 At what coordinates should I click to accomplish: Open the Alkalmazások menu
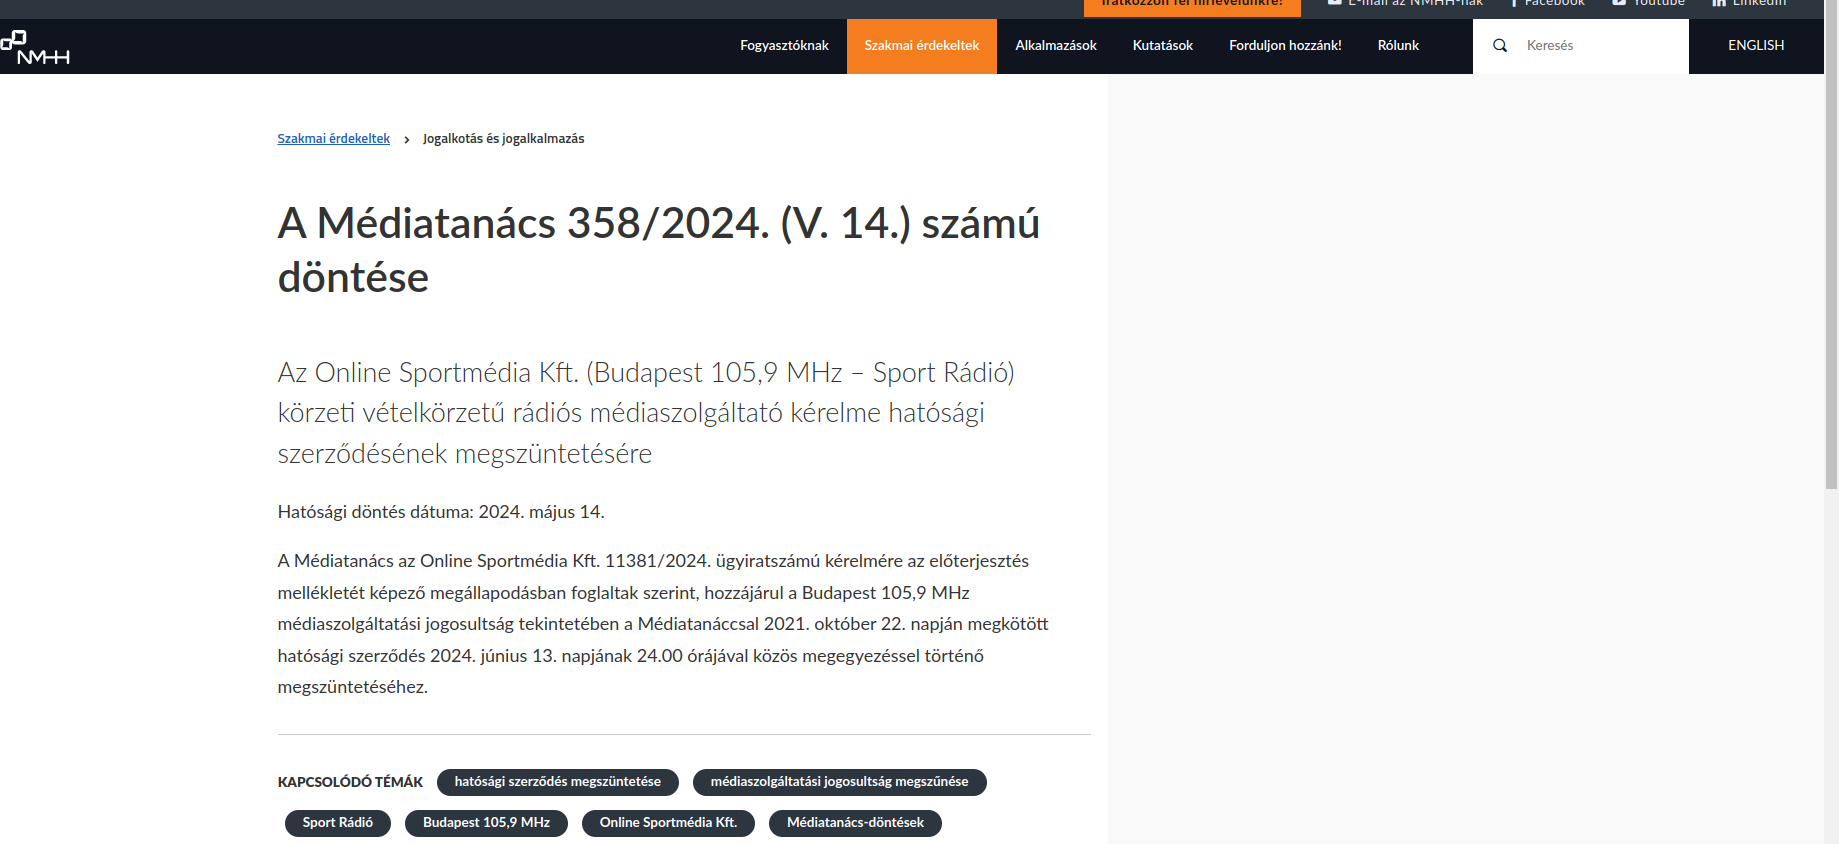pos(1055,46)
